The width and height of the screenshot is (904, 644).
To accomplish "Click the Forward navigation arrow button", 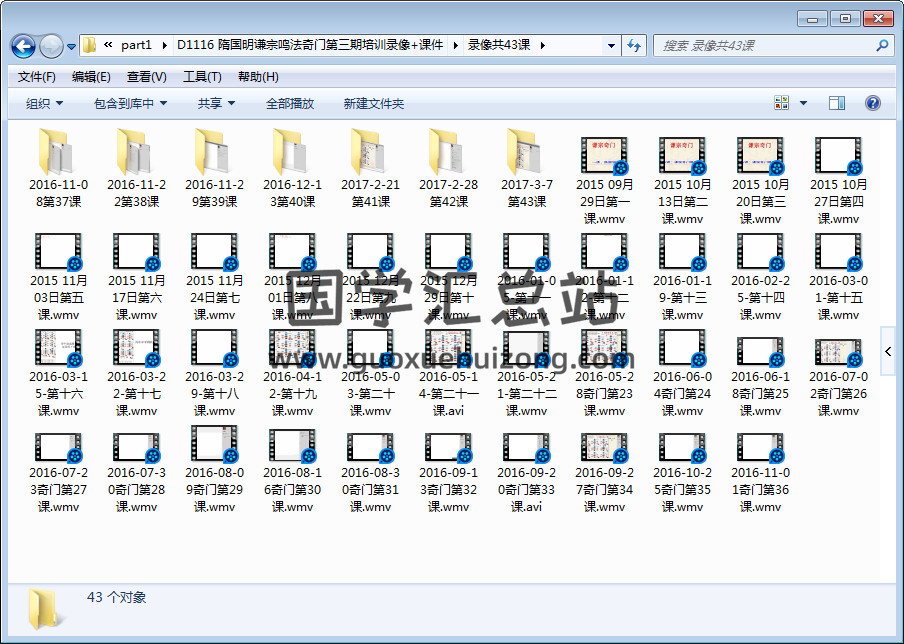I will tap(51, 46).
